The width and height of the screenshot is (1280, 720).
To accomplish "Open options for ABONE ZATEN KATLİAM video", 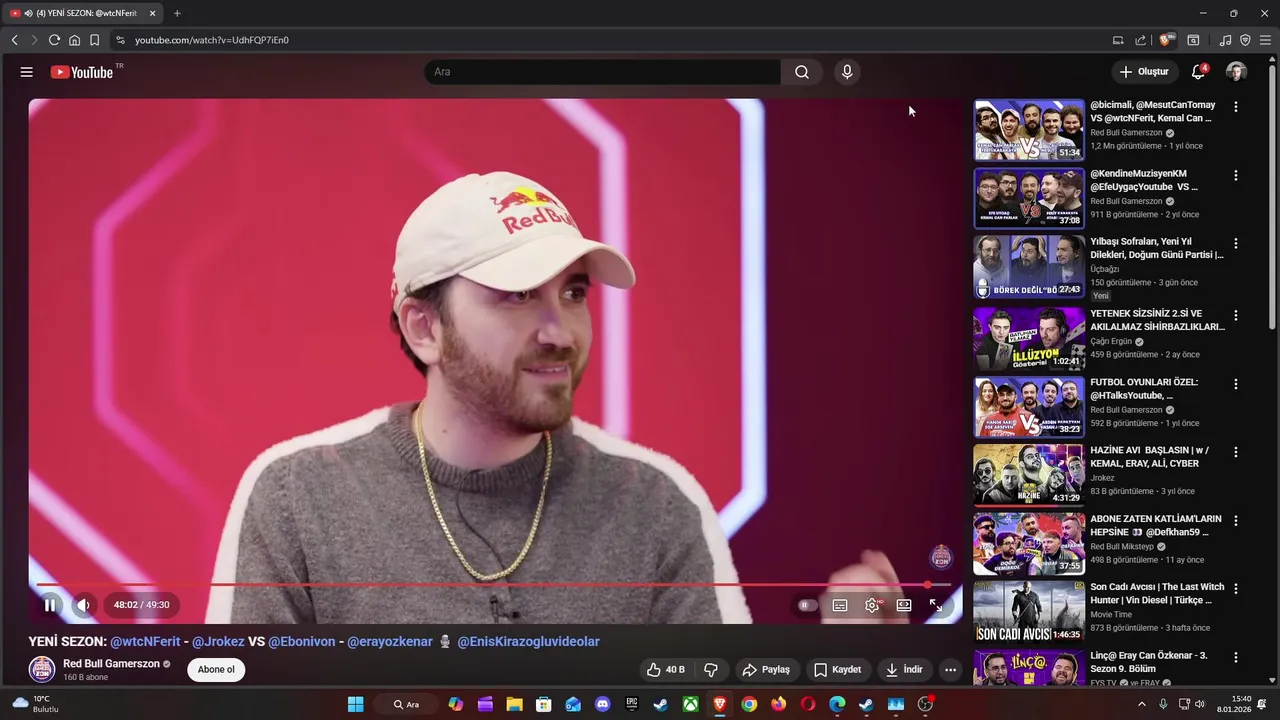I will pyautogui.click(x=1236, y=521).
